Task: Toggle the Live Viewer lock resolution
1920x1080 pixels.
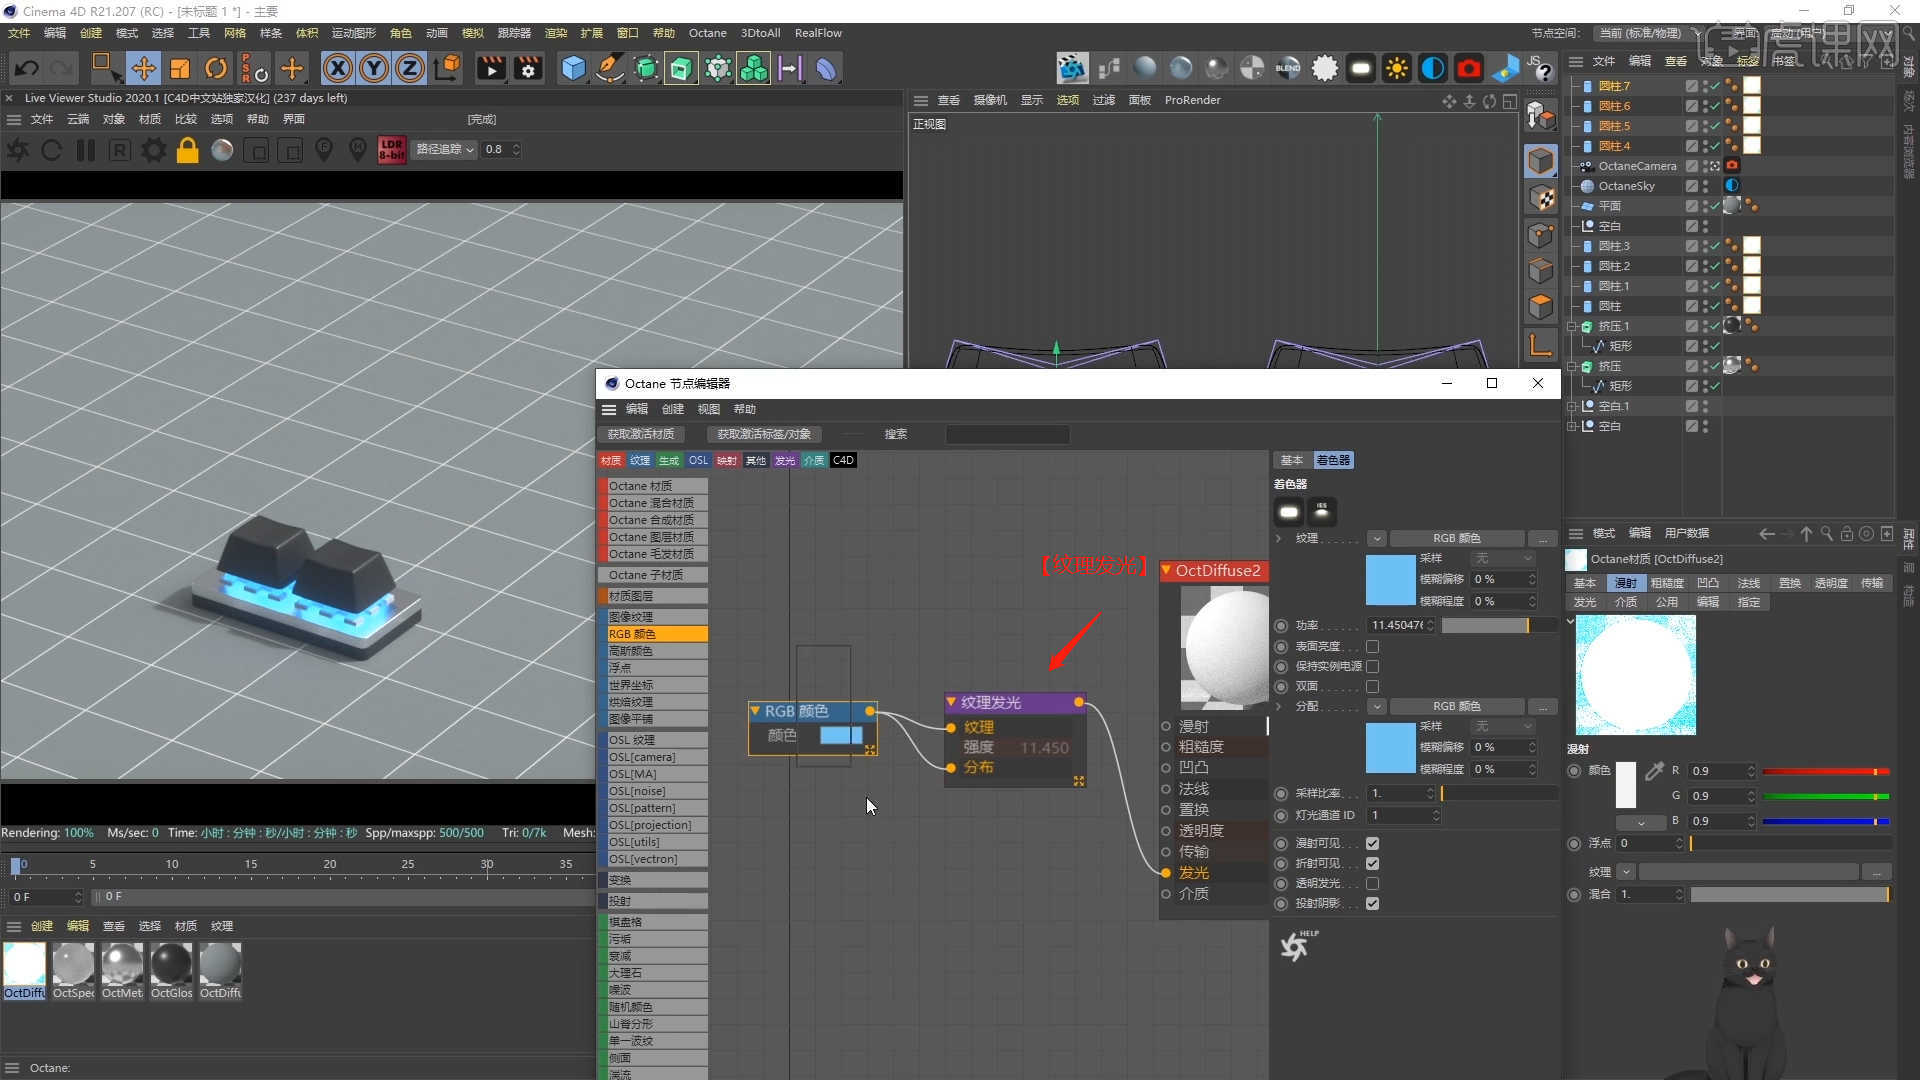Action: (x=188, y=150)
